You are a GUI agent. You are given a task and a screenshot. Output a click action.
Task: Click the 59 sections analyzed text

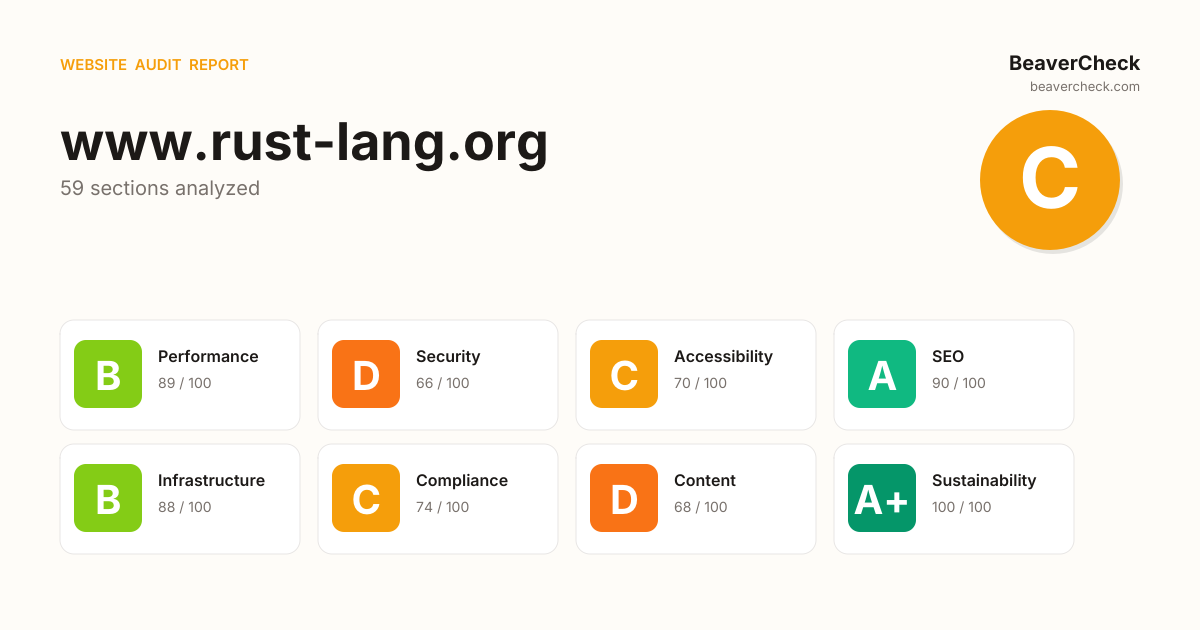point(160,188)
